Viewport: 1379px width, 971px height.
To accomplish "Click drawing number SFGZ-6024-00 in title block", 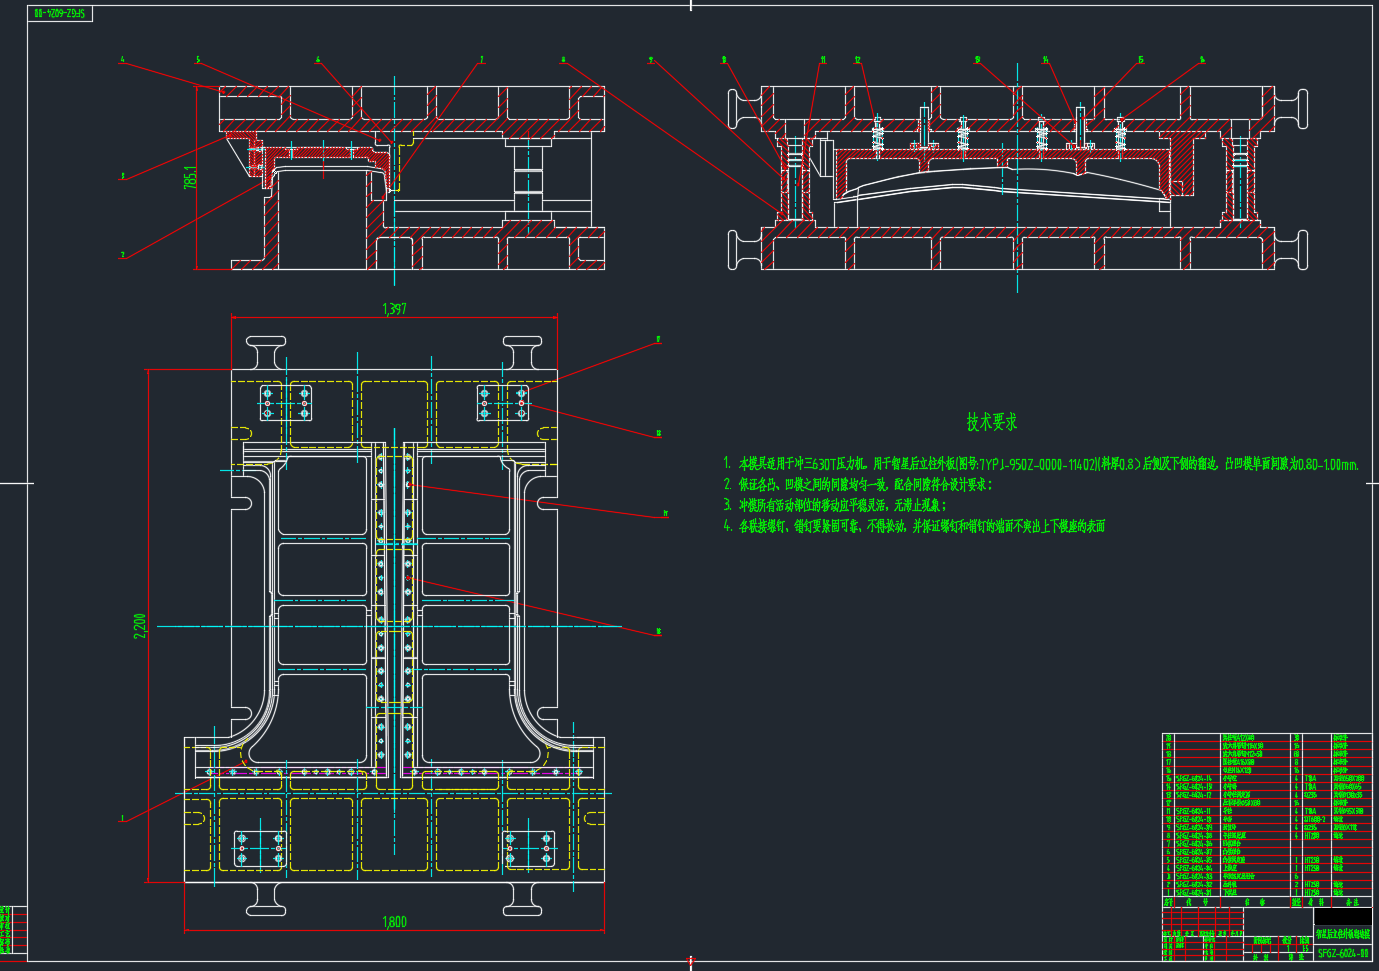I will (x=1342, y=953).
